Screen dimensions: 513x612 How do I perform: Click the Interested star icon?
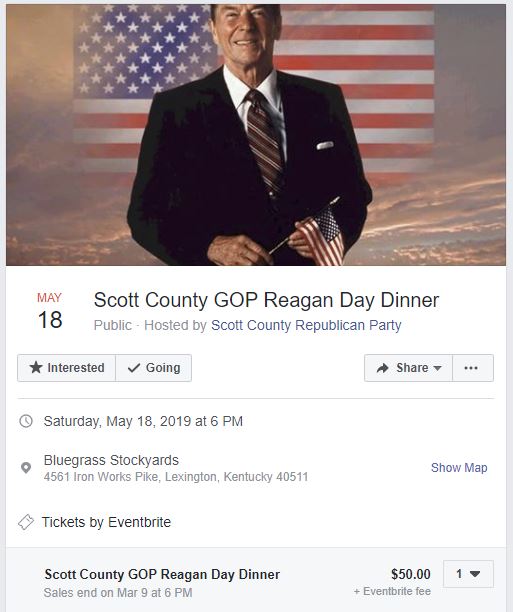coord(36,367)
